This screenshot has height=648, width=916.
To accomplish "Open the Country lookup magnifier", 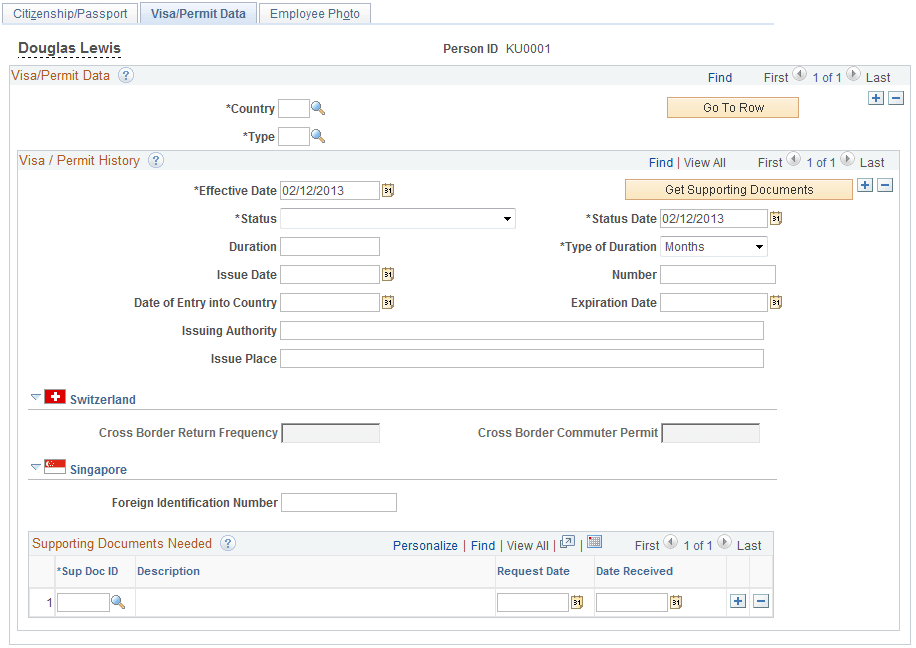I will [318, 108].
